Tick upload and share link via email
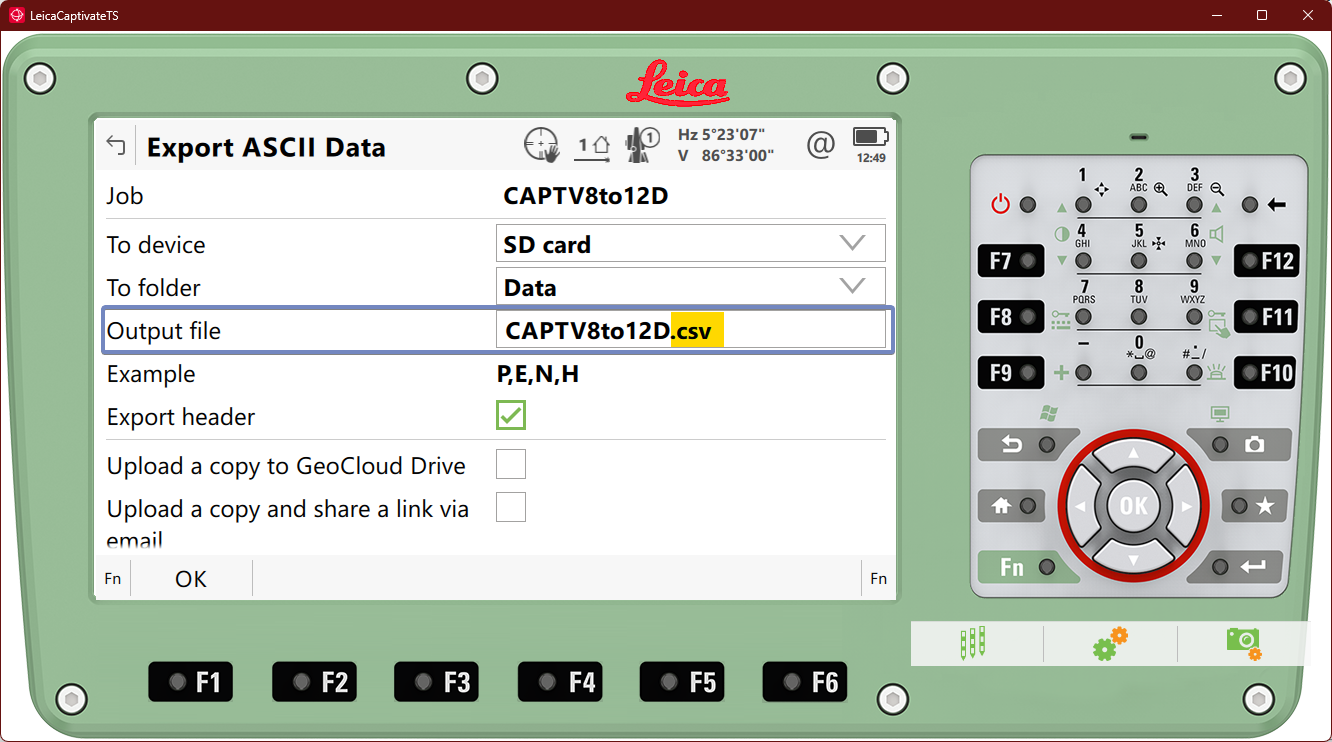1332x742 pixels. point(511,507)
